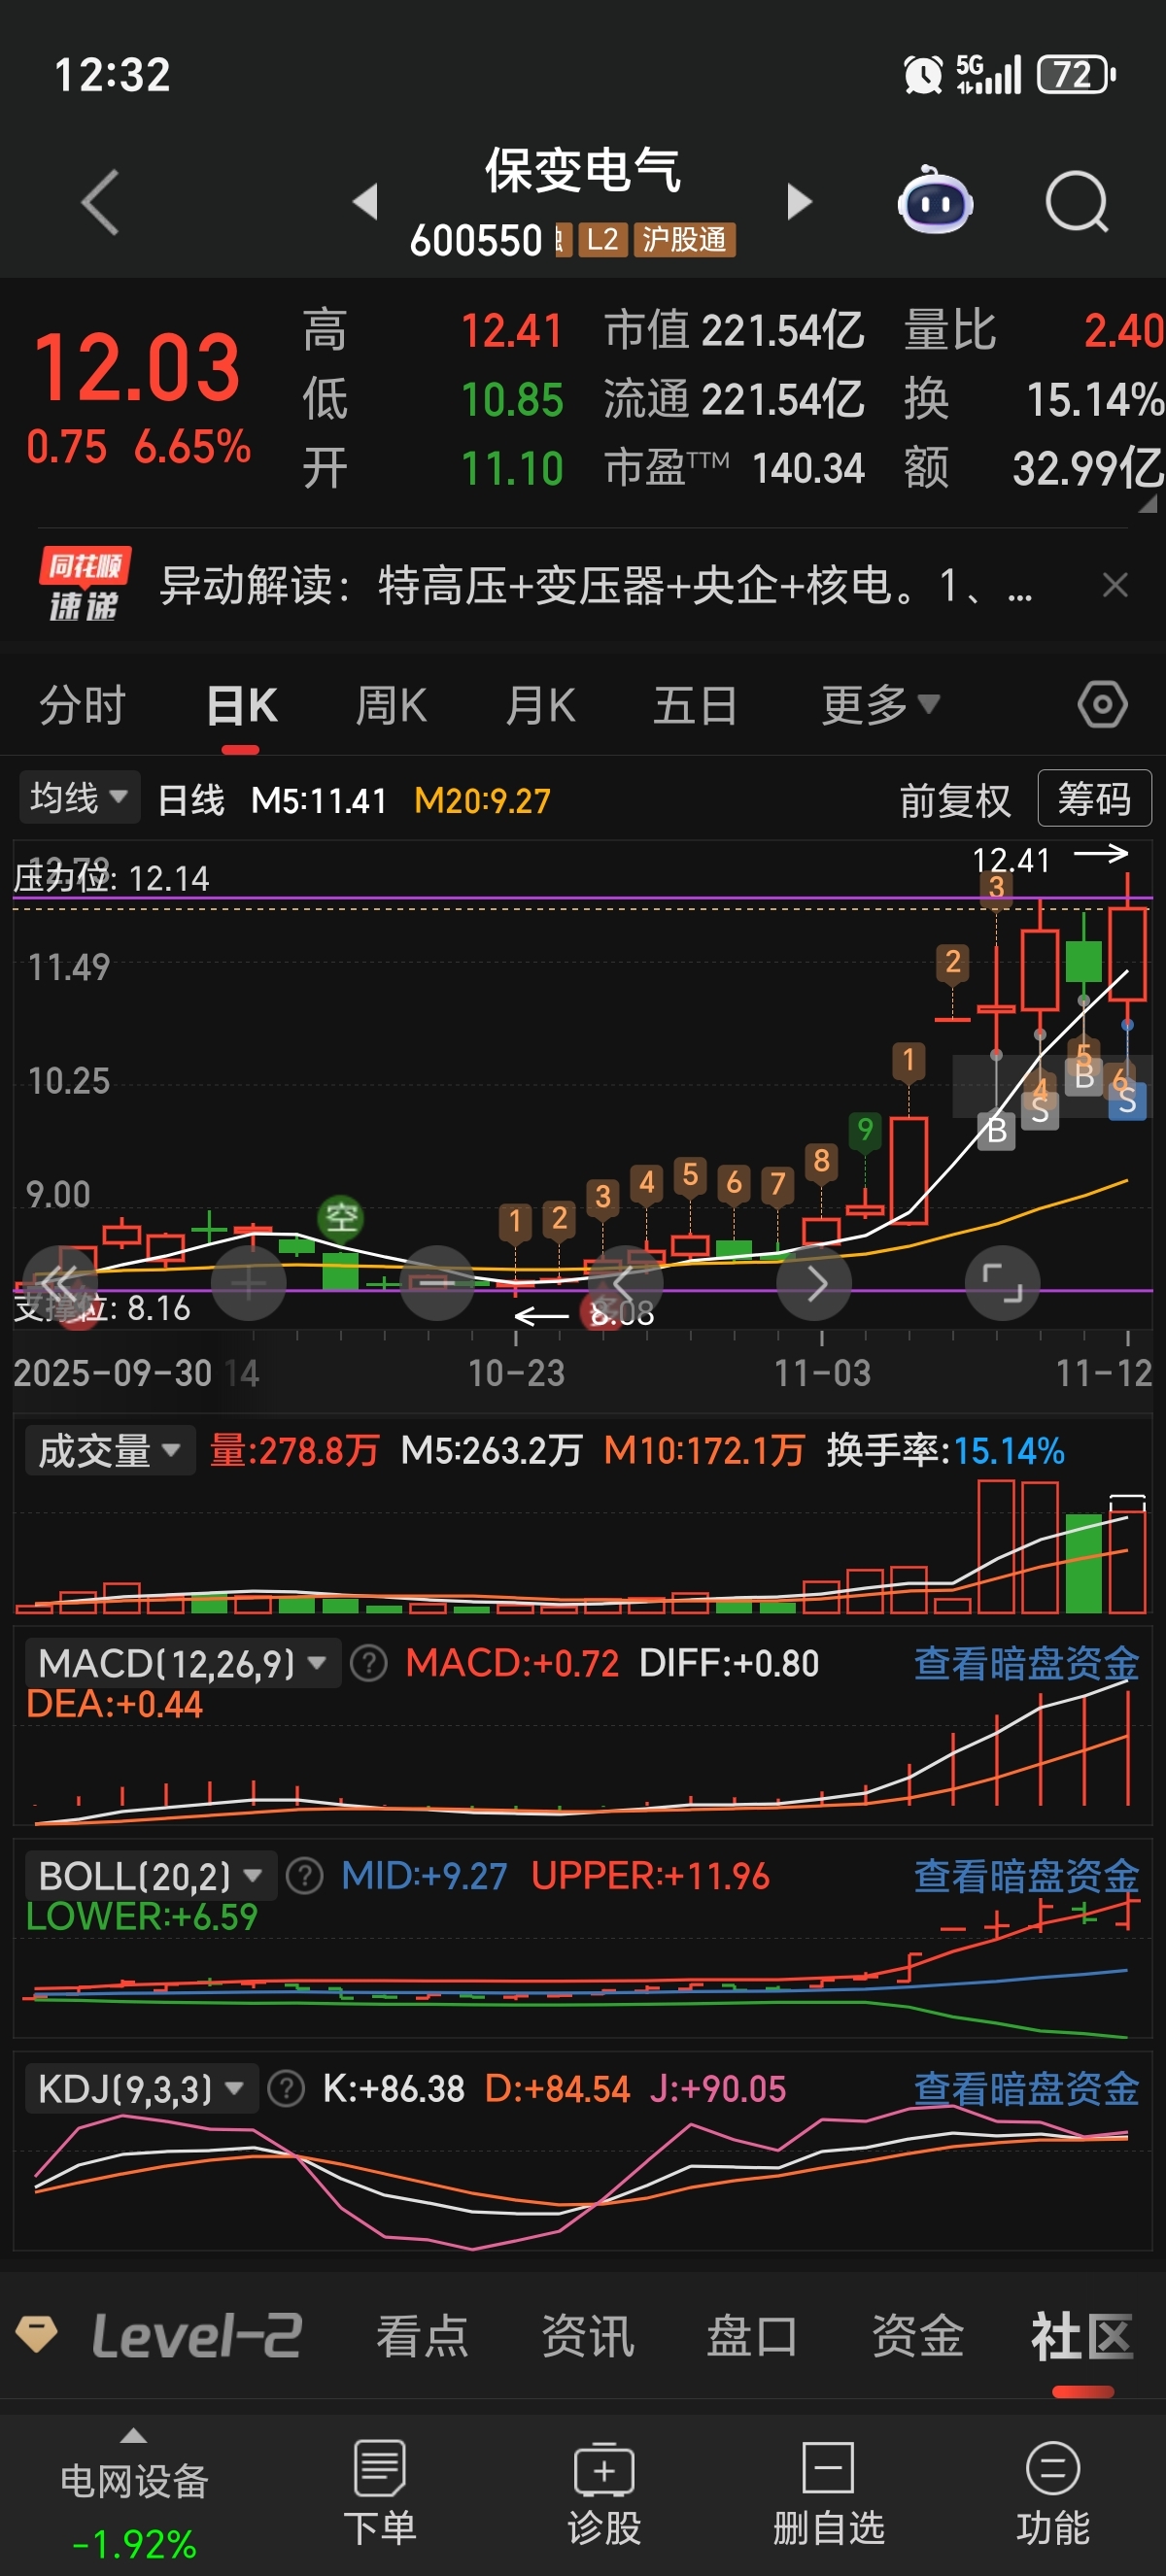Tap the stock title 保变电气
Image resolution: width=1166 pixels, height=2576 pixels.
[583, 170]
